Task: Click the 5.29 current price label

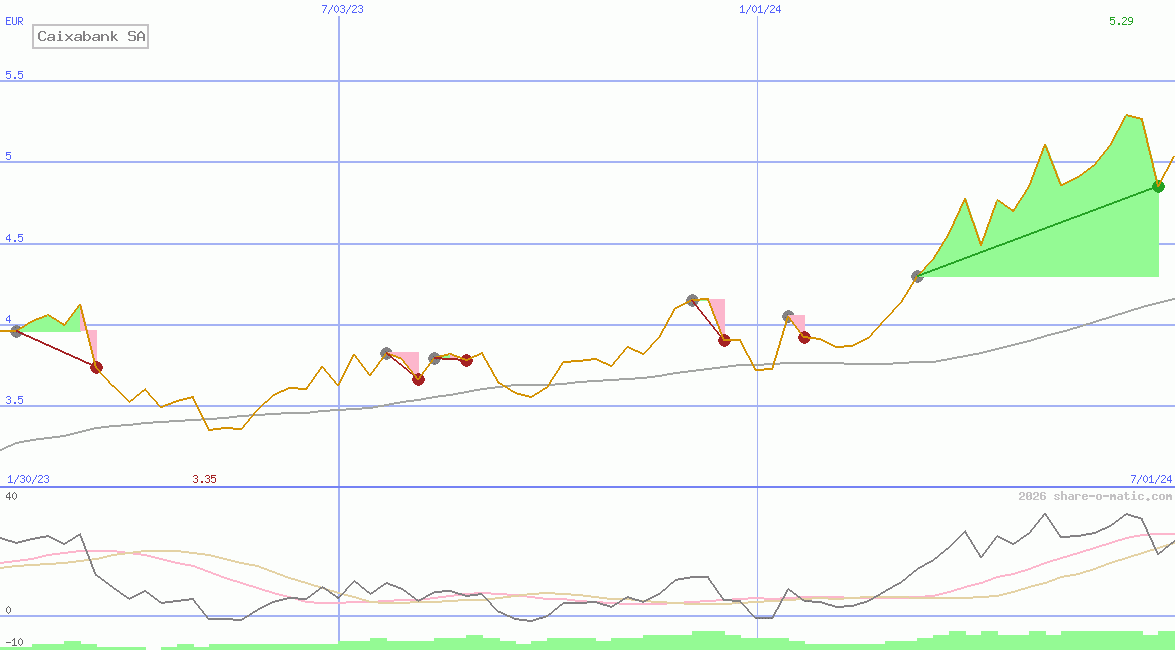Action: point(1122,19)
